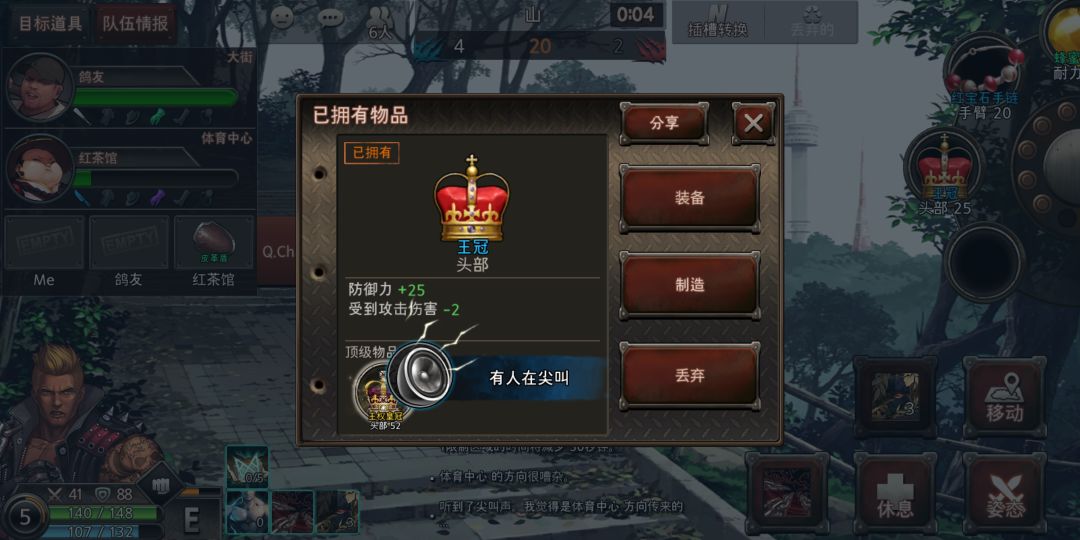The width and height of the screenshot is (1080, 540).
Task: Tap the 休息 rest icon
Action: click(895, 492)
